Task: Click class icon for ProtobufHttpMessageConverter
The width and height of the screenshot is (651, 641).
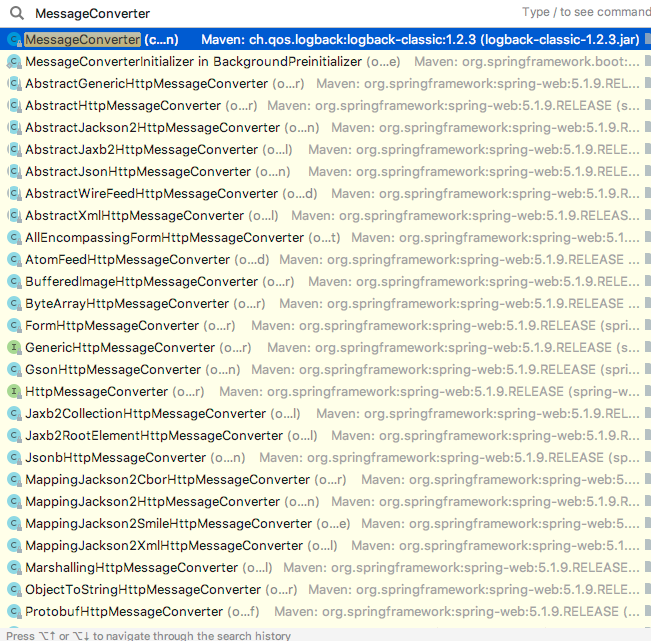Action: [15, 612]
